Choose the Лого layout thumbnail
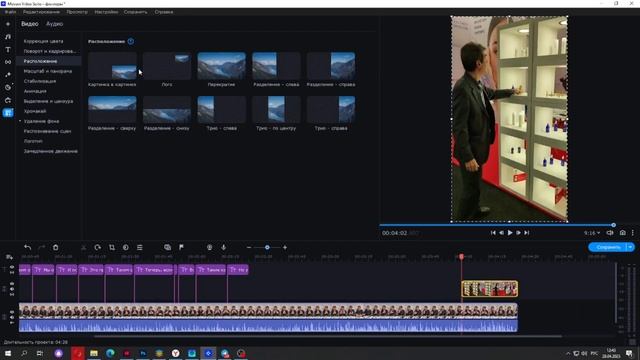Viewport: 640px width, 360px height. pos(167,66)
